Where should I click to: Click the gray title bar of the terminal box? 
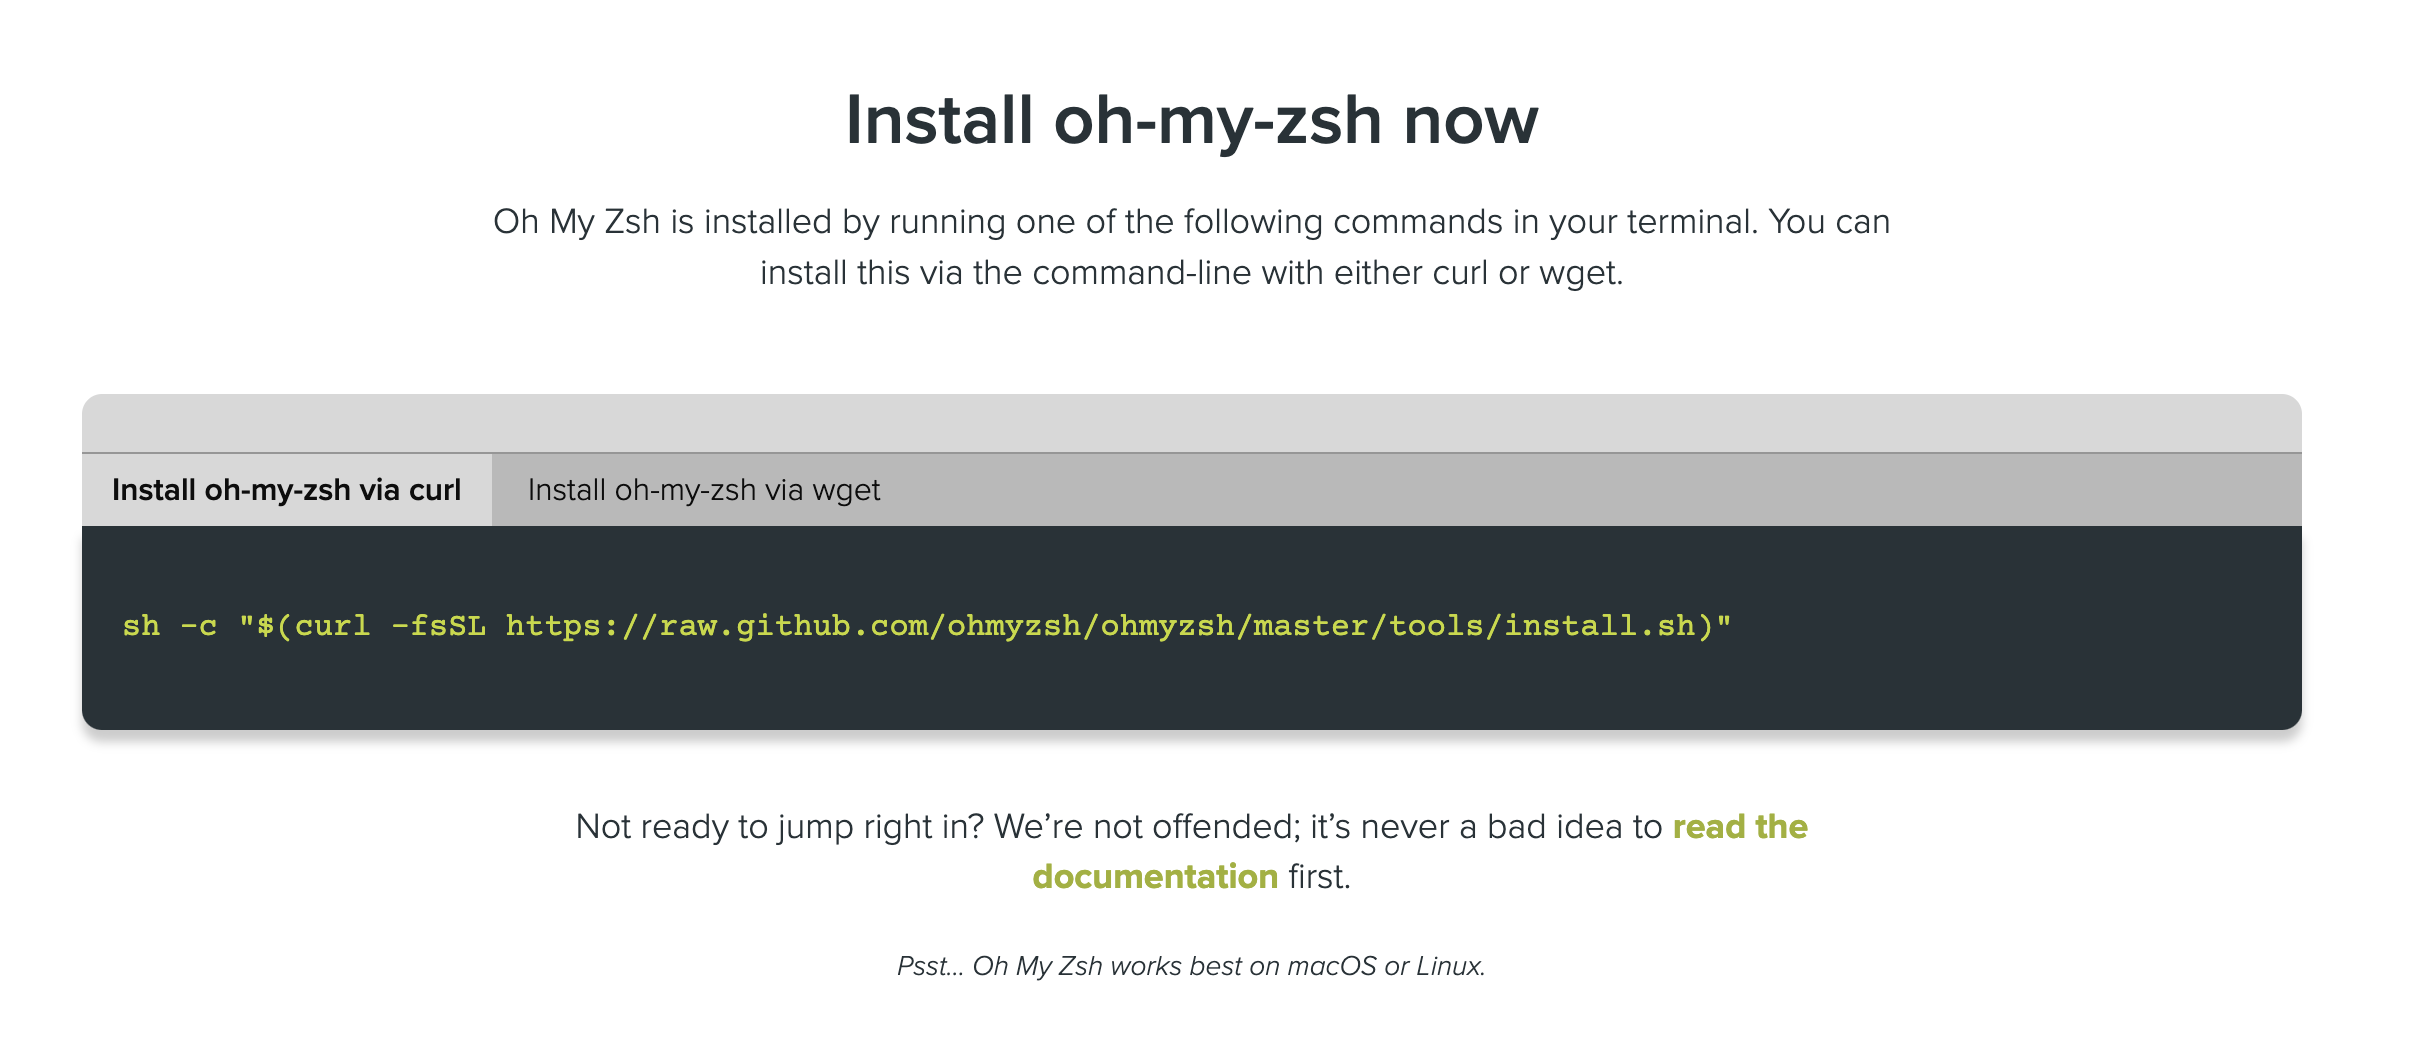[x=1191, y=423]
